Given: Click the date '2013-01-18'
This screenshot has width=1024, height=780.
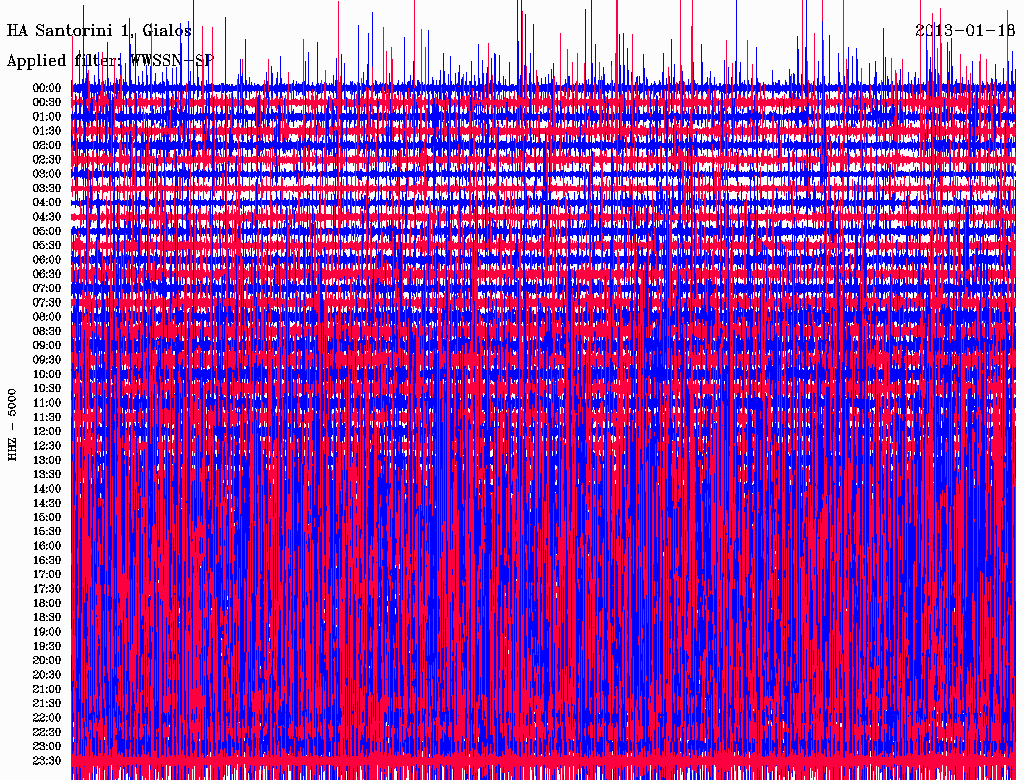Looking at the screenshot, I should coord(965,30).
